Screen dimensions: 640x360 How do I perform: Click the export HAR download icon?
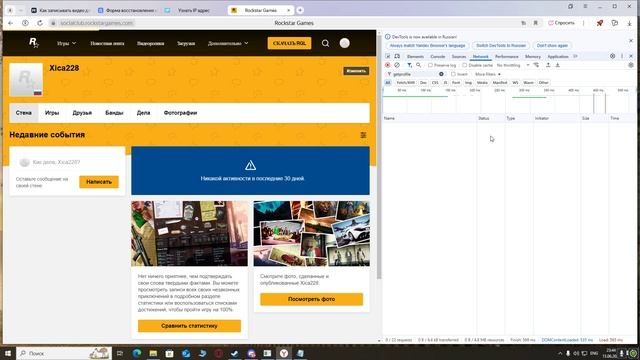point(558,65)
